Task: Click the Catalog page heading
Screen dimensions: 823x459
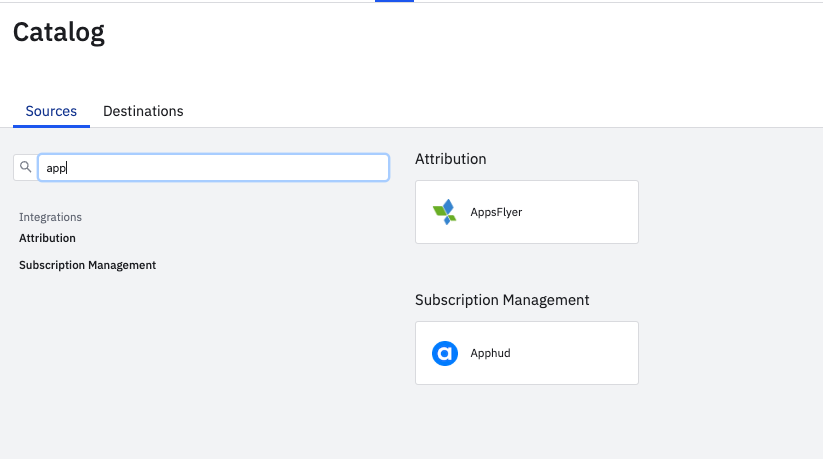Action: pos(59,32)
